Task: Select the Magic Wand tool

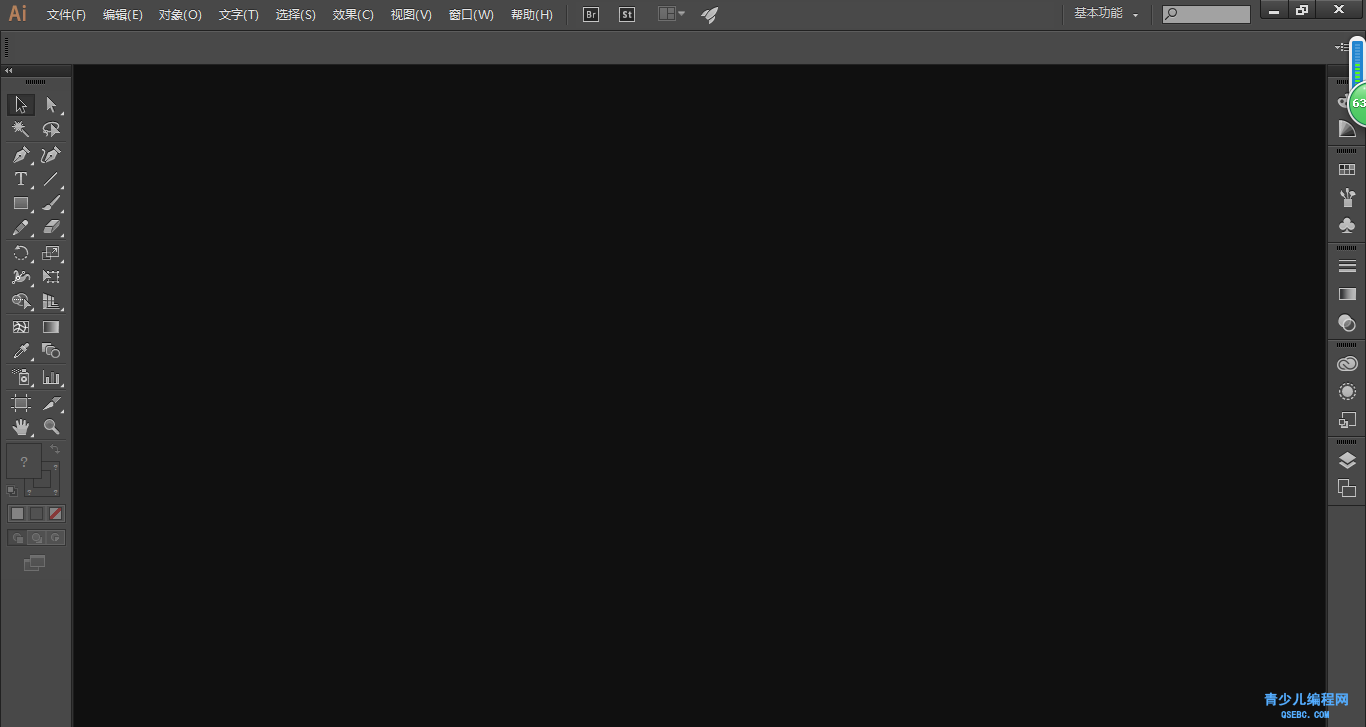Action: pyautogui.click(x=20, y=130)
